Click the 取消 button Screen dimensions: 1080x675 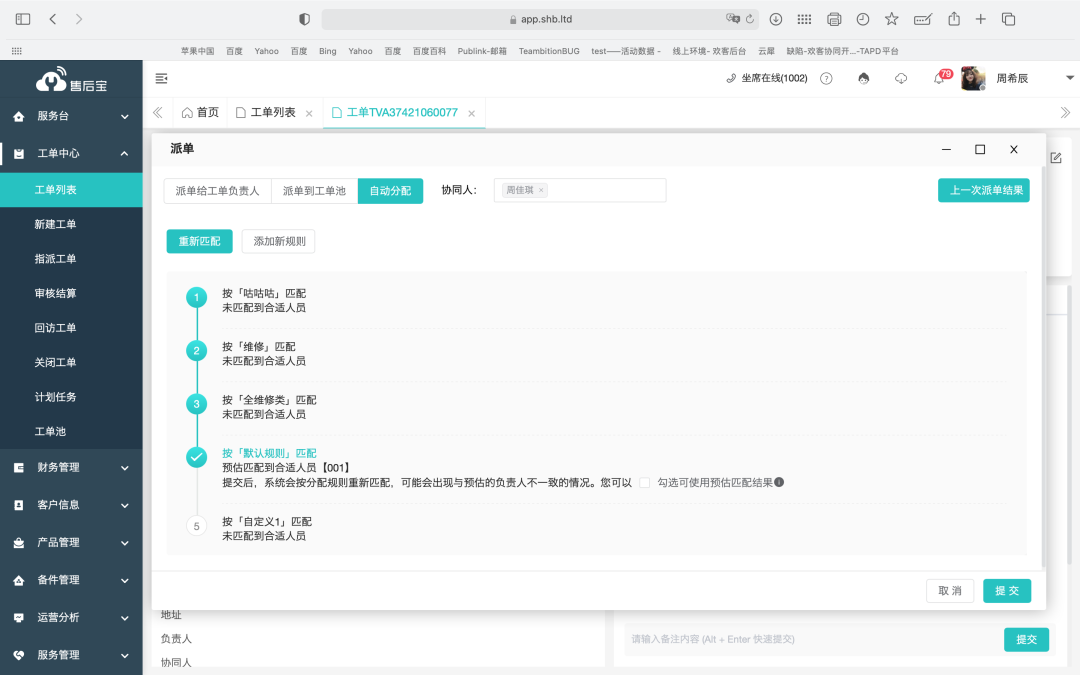[x=950, y=591]
